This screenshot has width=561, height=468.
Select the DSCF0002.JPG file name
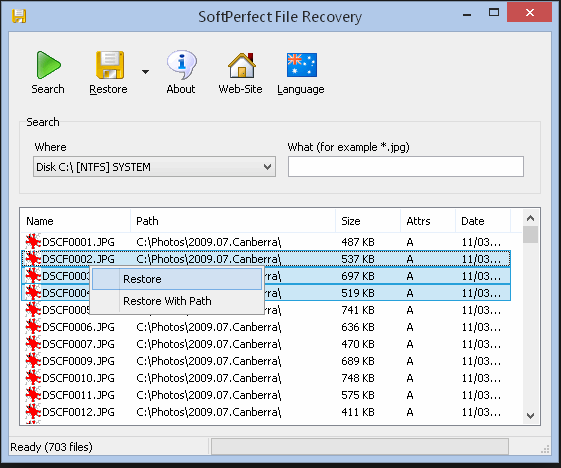click(x=78, y=259)
